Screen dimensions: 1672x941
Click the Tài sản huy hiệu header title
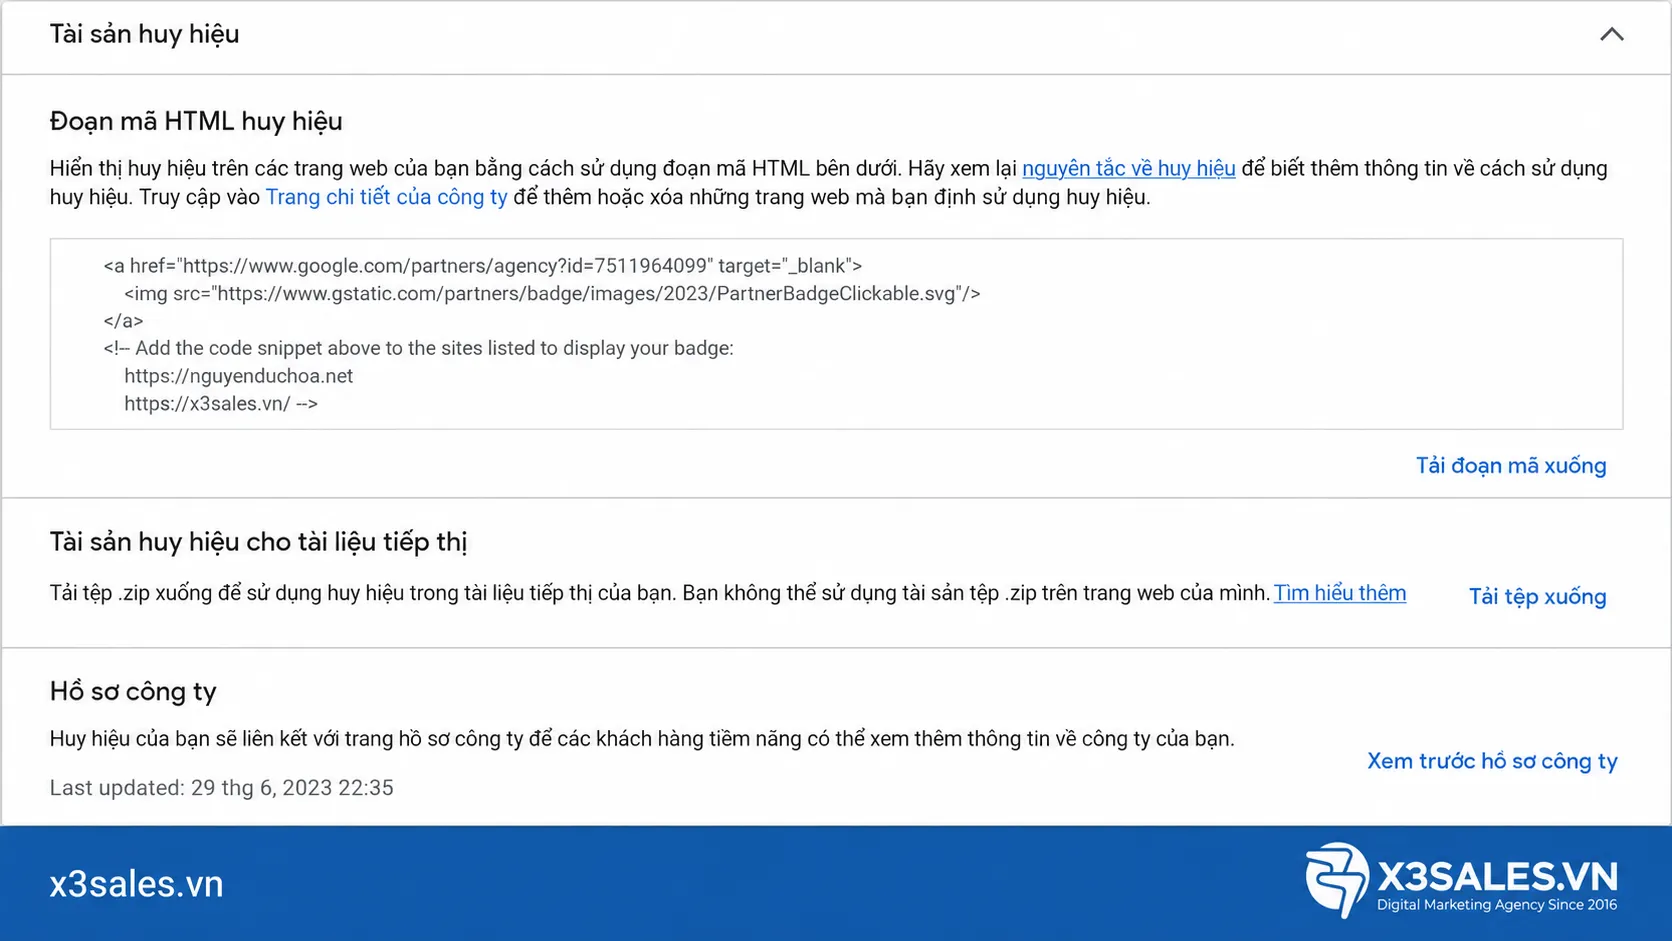(x=145, y=34)
